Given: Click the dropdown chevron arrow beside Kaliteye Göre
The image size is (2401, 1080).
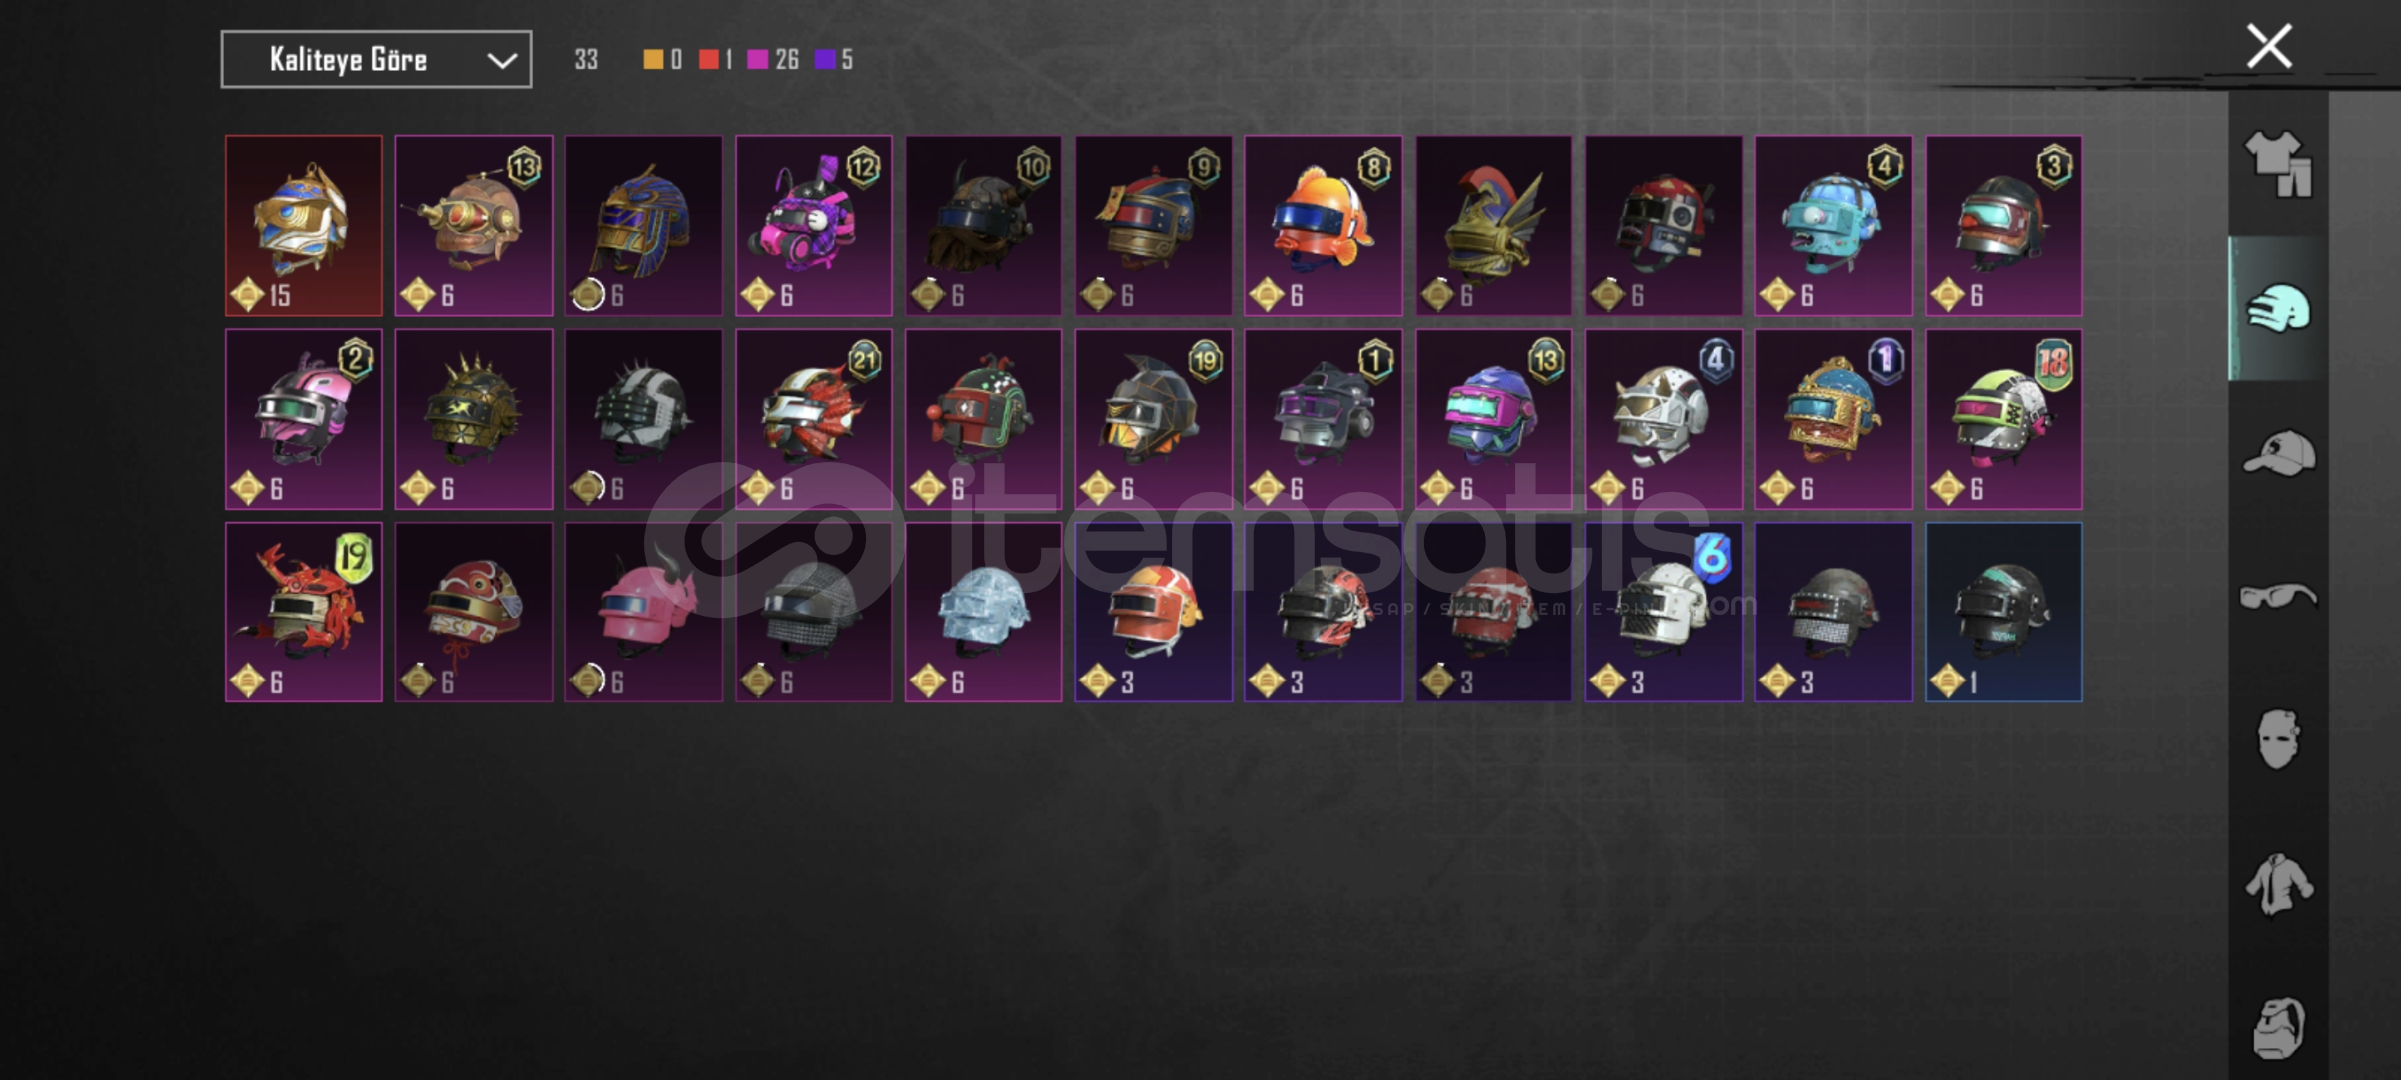Looking at the screenshot, I should (x=501, y=61).
